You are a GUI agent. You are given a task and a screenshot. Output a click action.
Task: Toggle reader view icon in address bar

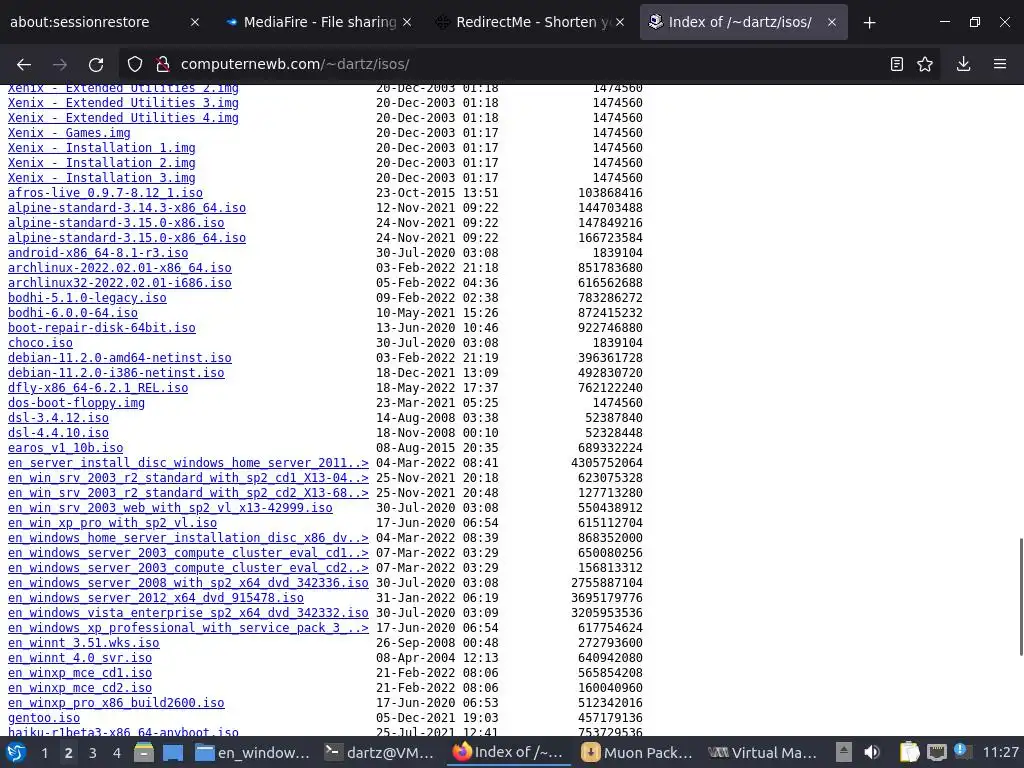pyautogui.click(x=897, y=64)
